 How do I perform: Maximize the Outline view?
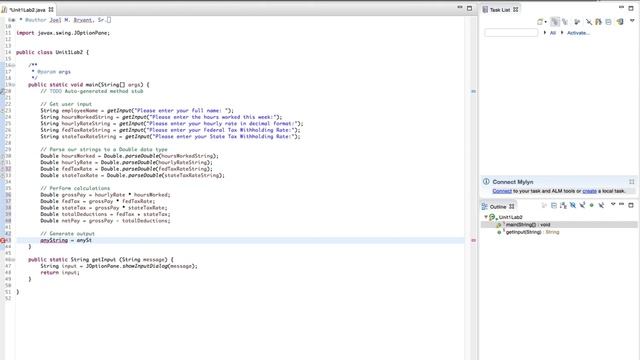631,205
